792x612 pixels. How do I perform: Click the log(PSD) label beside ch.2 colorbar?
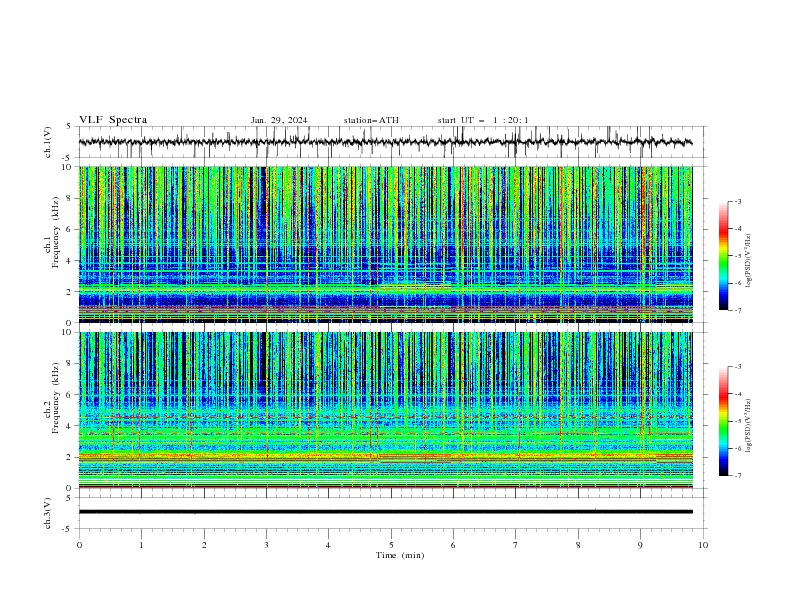(x=748, y=426)
